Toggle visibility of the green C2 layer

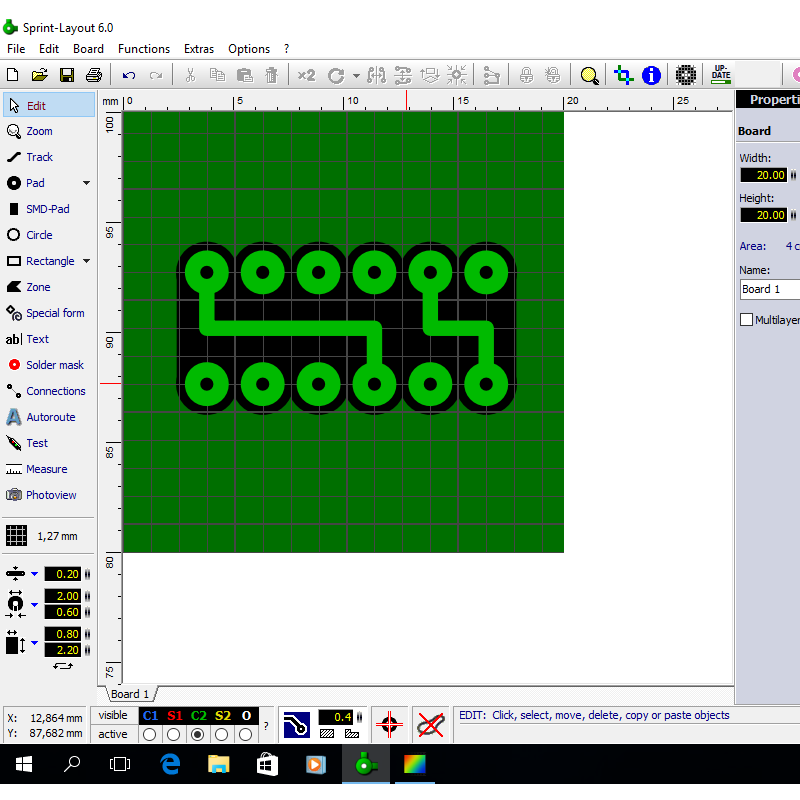pyautogui.click(x=198, y=715)
